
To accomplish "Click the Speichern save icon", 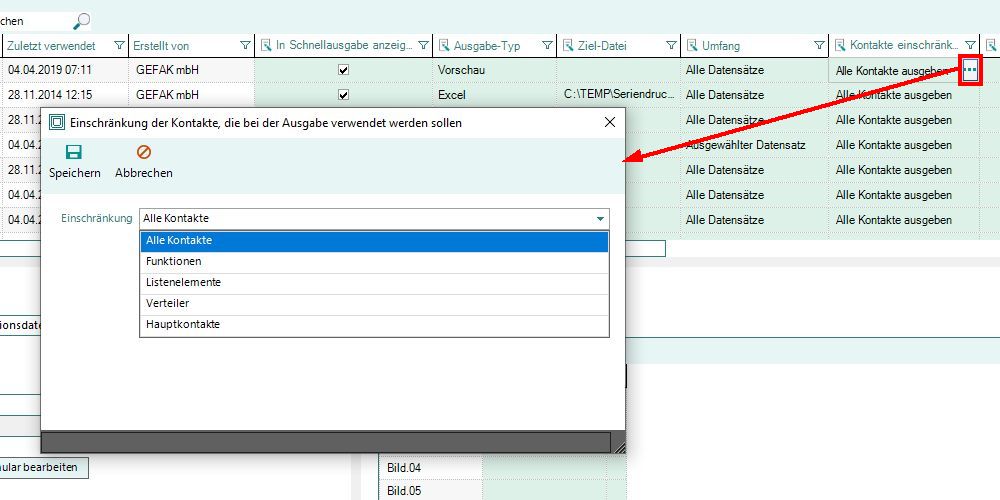I will point(74,153).
